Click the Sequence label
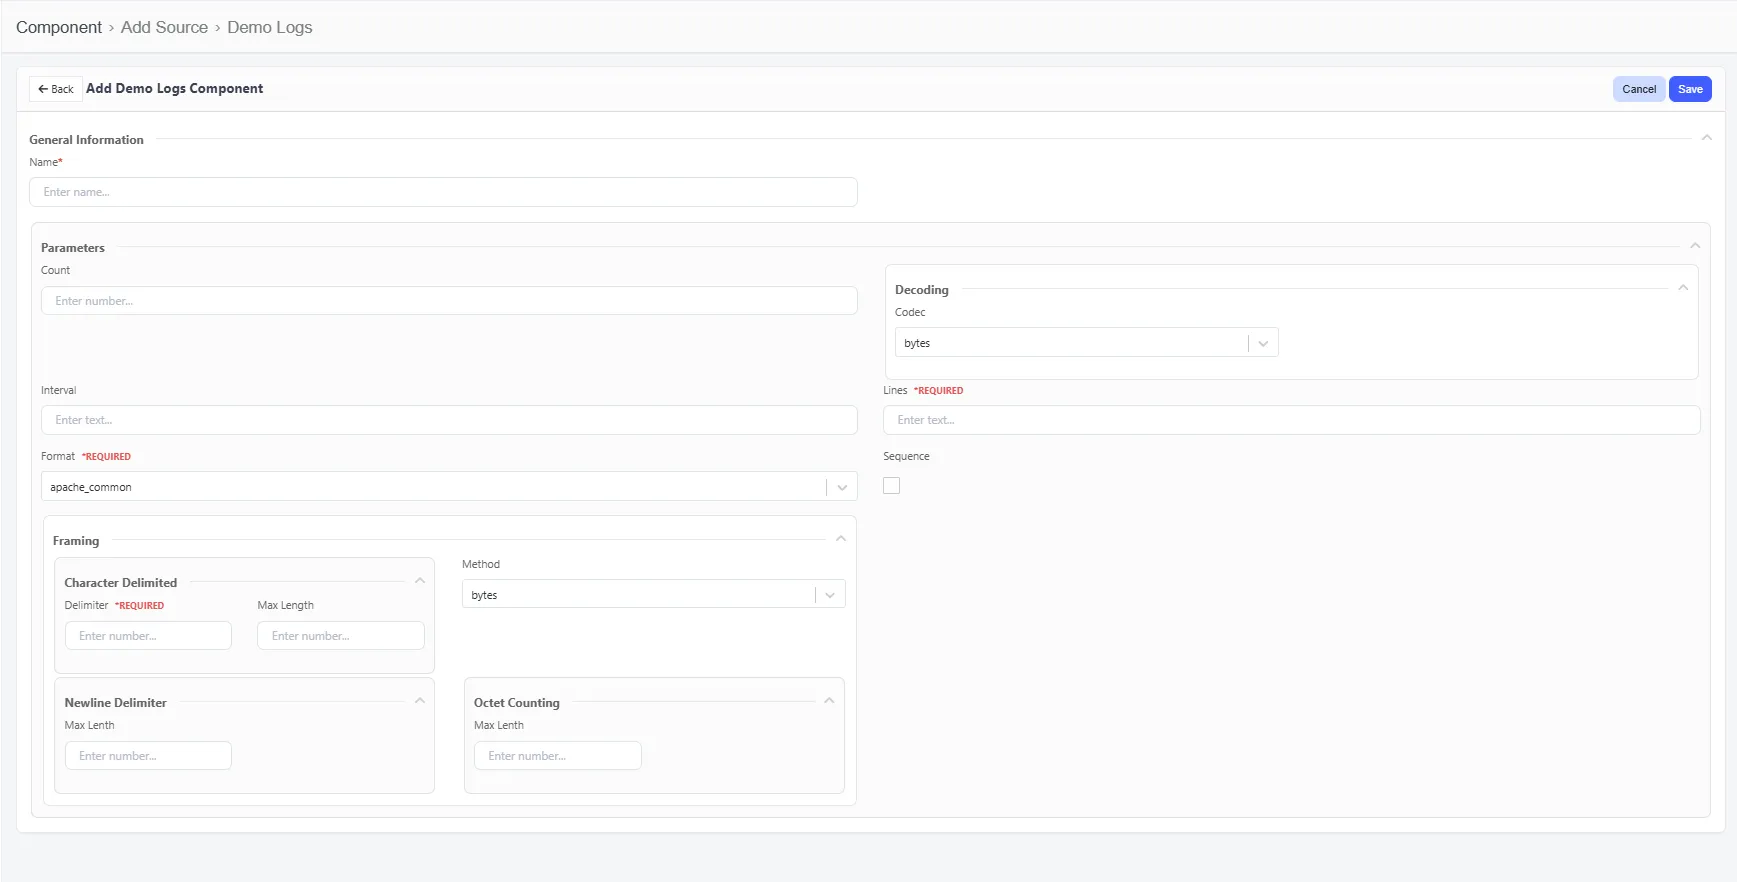 click(x=906, y=456)
